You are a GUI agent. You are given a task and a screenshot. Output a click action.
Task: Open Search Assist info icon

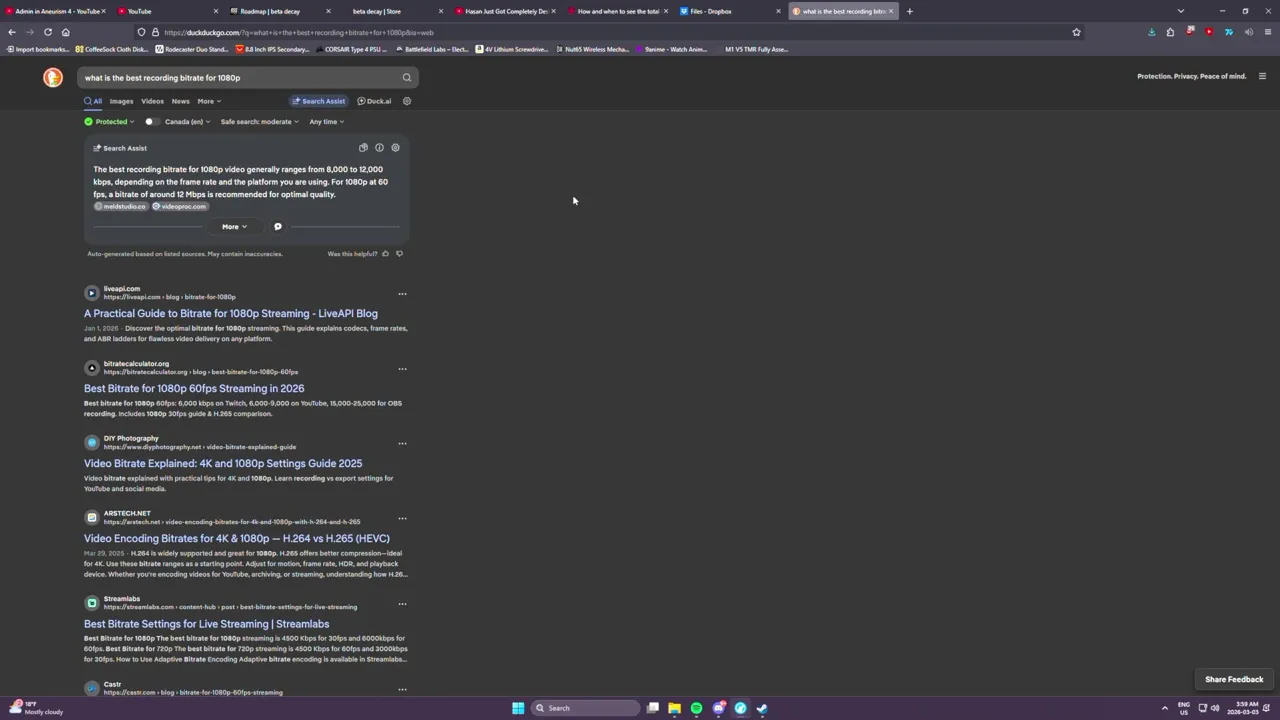pyautogui.click(x=379, y=148)
